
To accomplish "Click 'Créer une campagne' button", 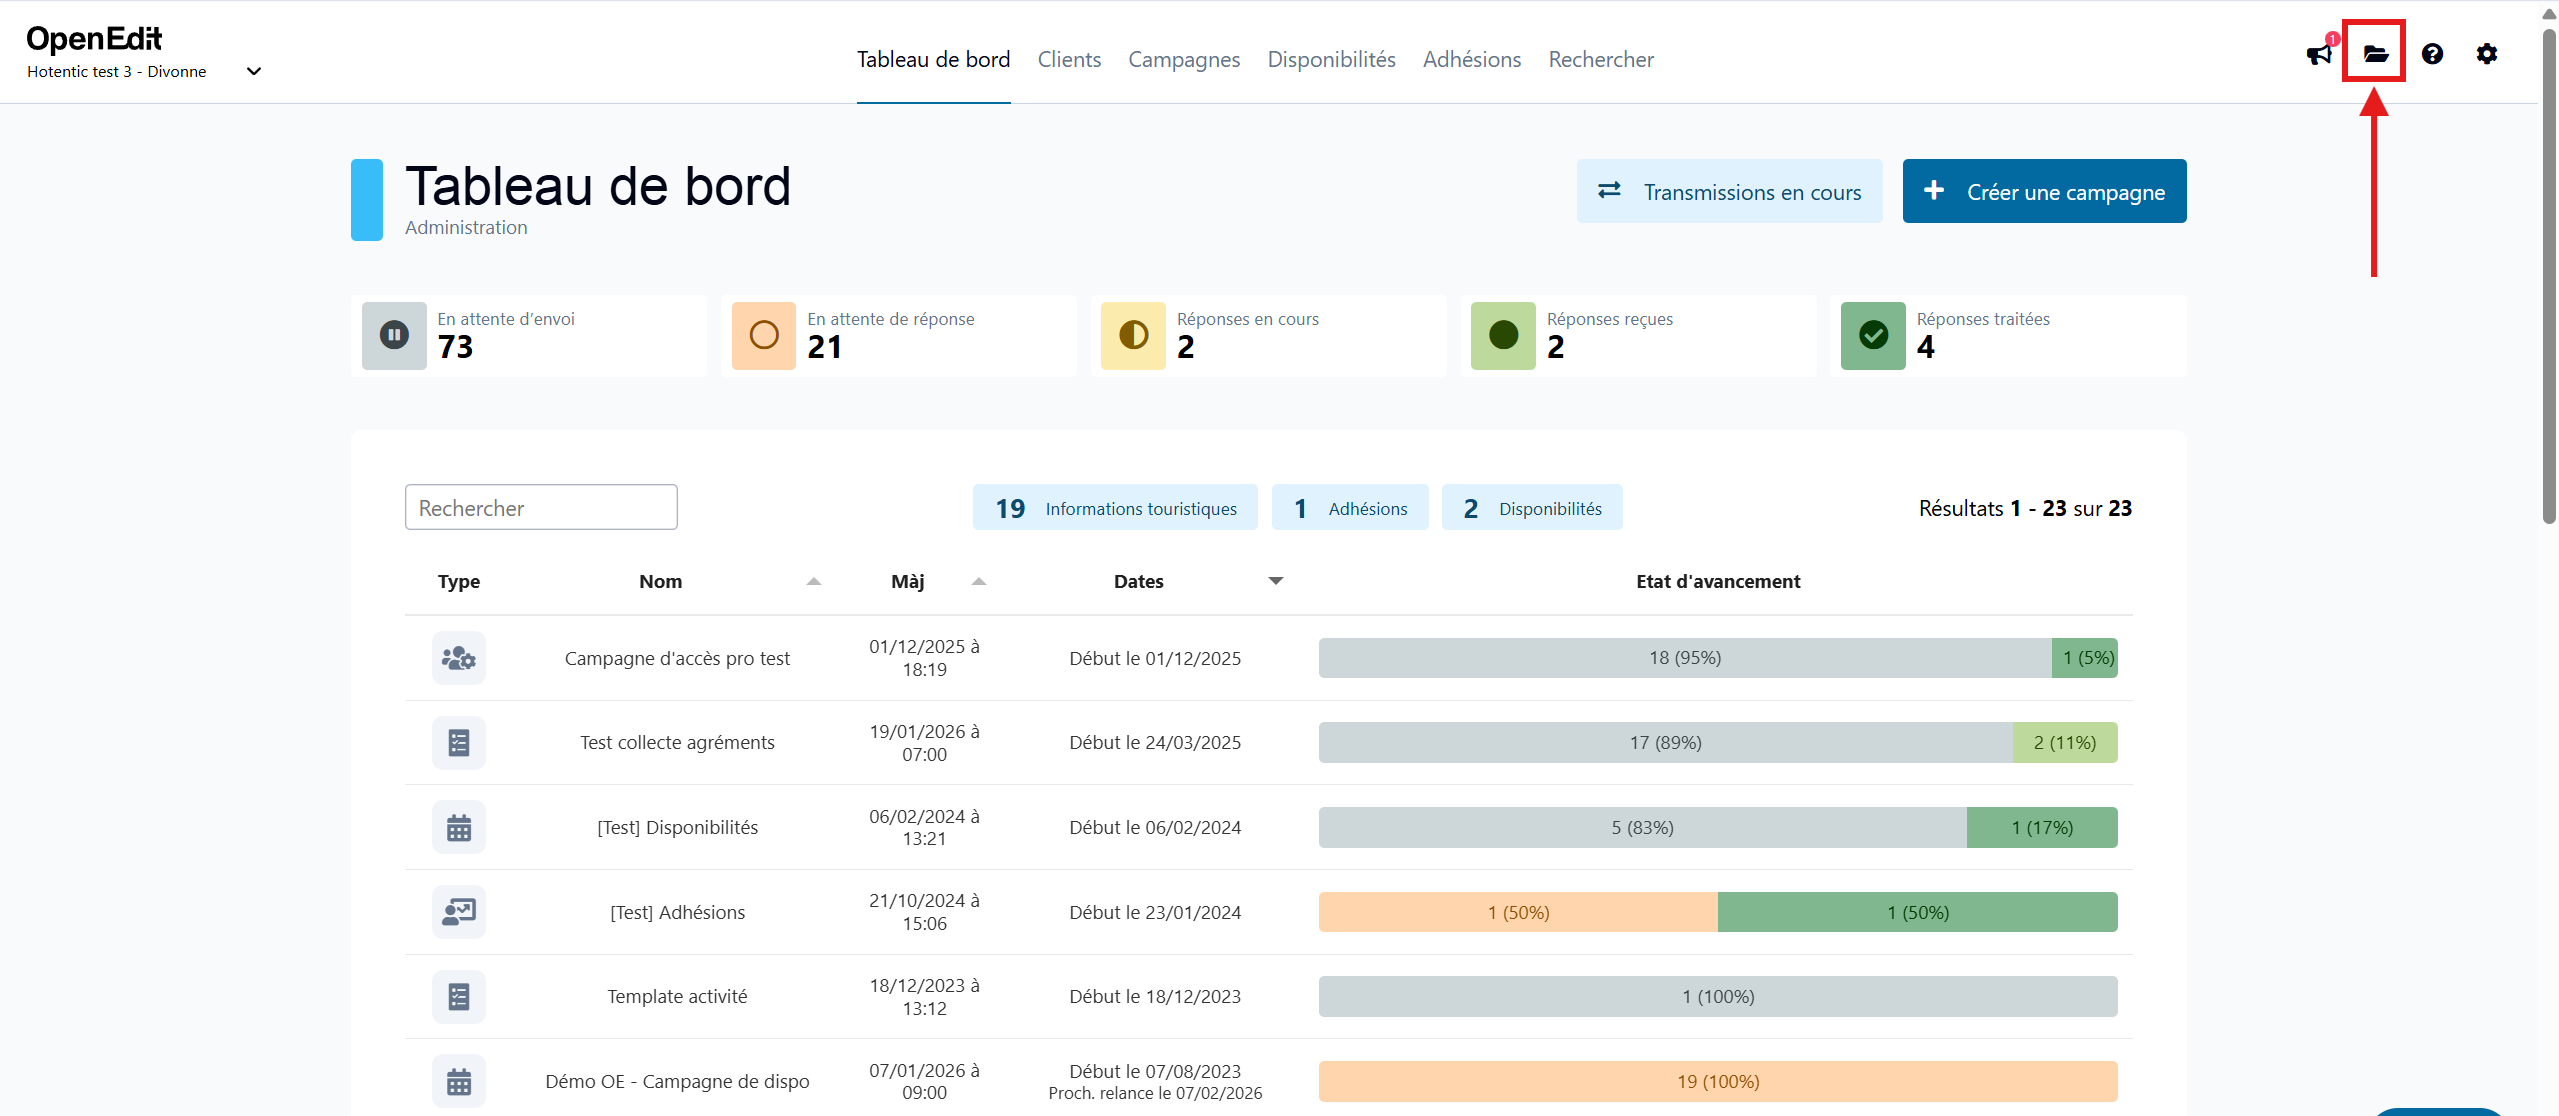I will [x=2044, y=191].
